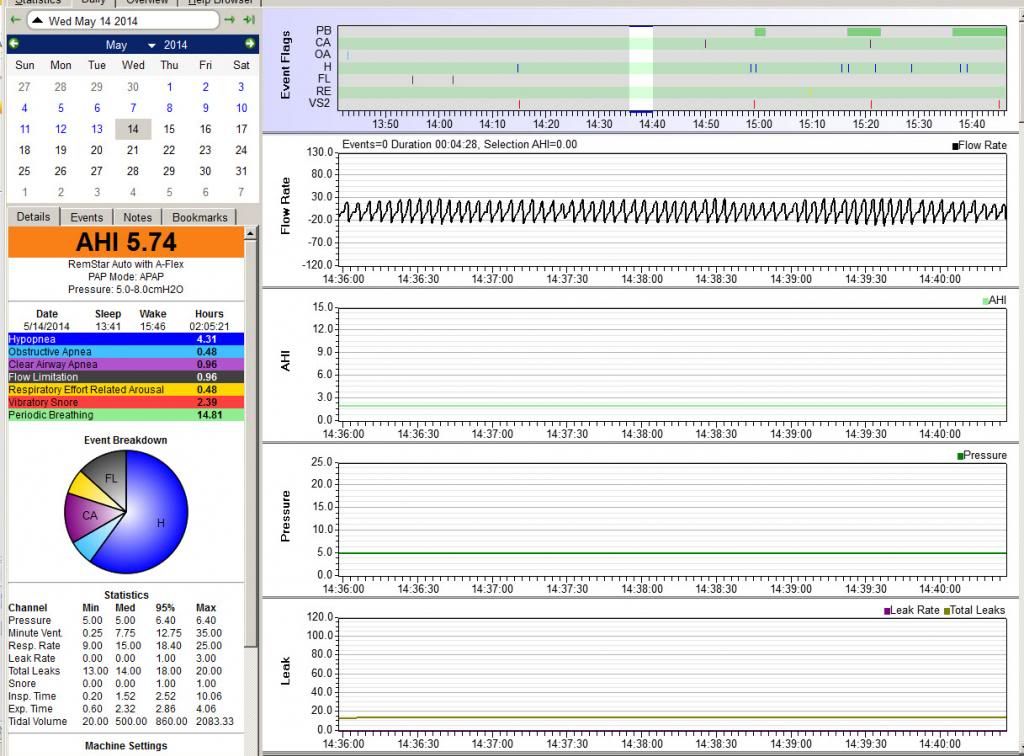Select May 21 in the calendar
Viewport: 1024px width, 756px height.
pos(133,150)
